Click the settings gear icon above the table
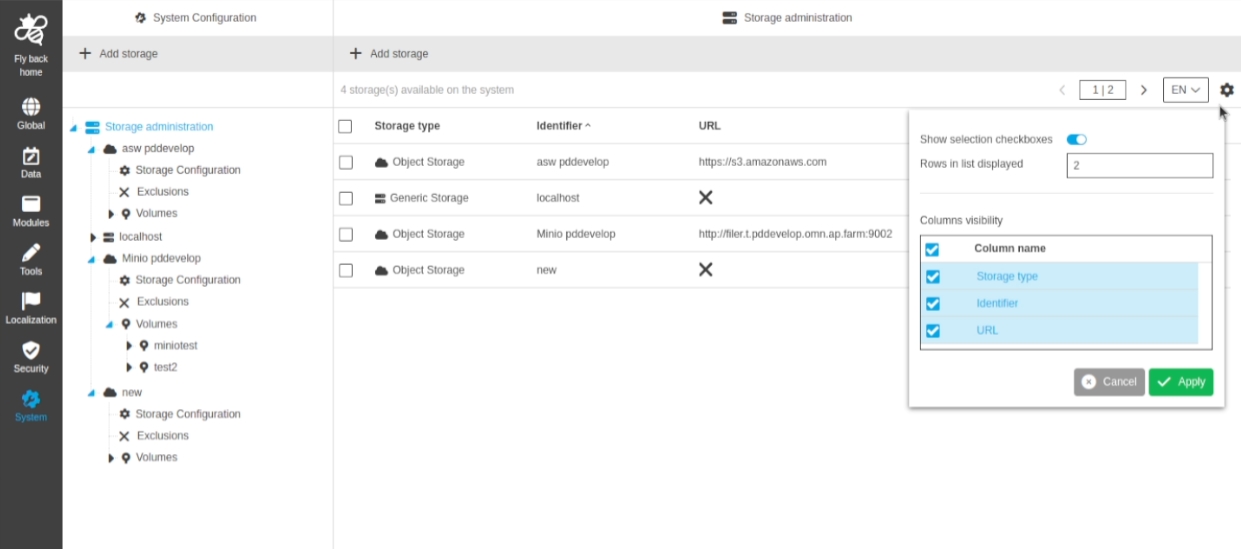This screenshot has width=1241, height=549. (1226, 90)
